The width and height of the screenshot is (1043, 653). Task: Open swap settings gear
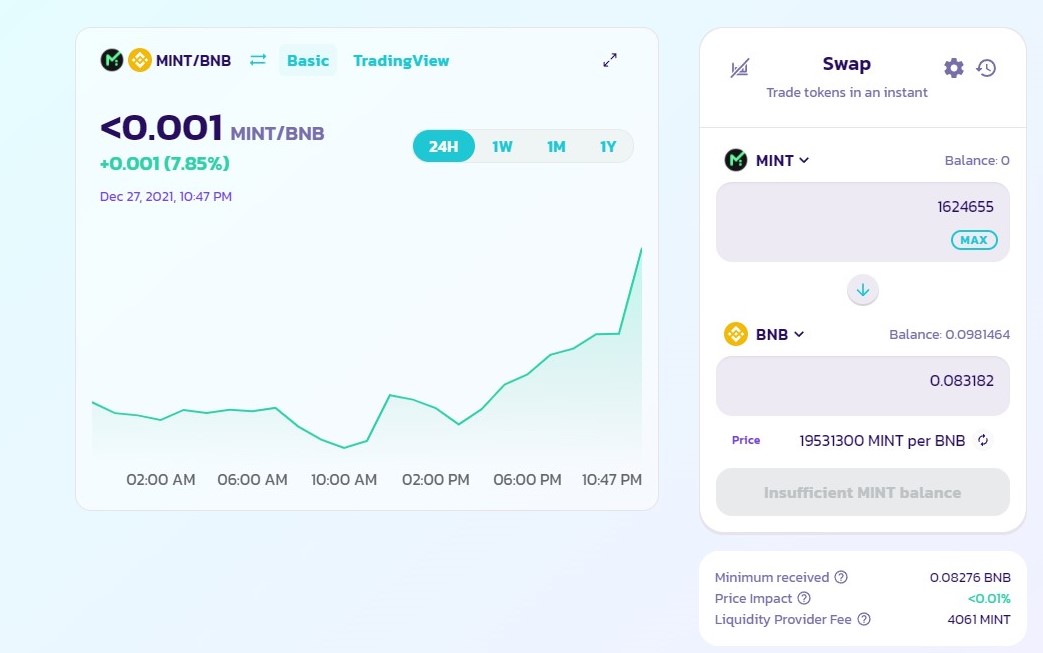954,68
